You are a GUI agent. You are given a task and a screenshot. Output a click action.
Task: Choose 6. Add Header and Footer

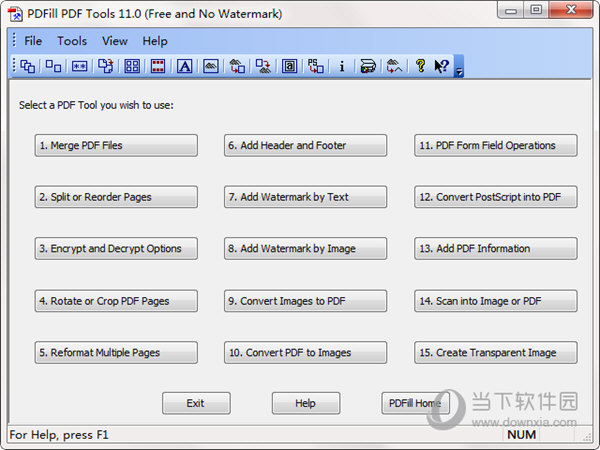[x=305, y=145]
